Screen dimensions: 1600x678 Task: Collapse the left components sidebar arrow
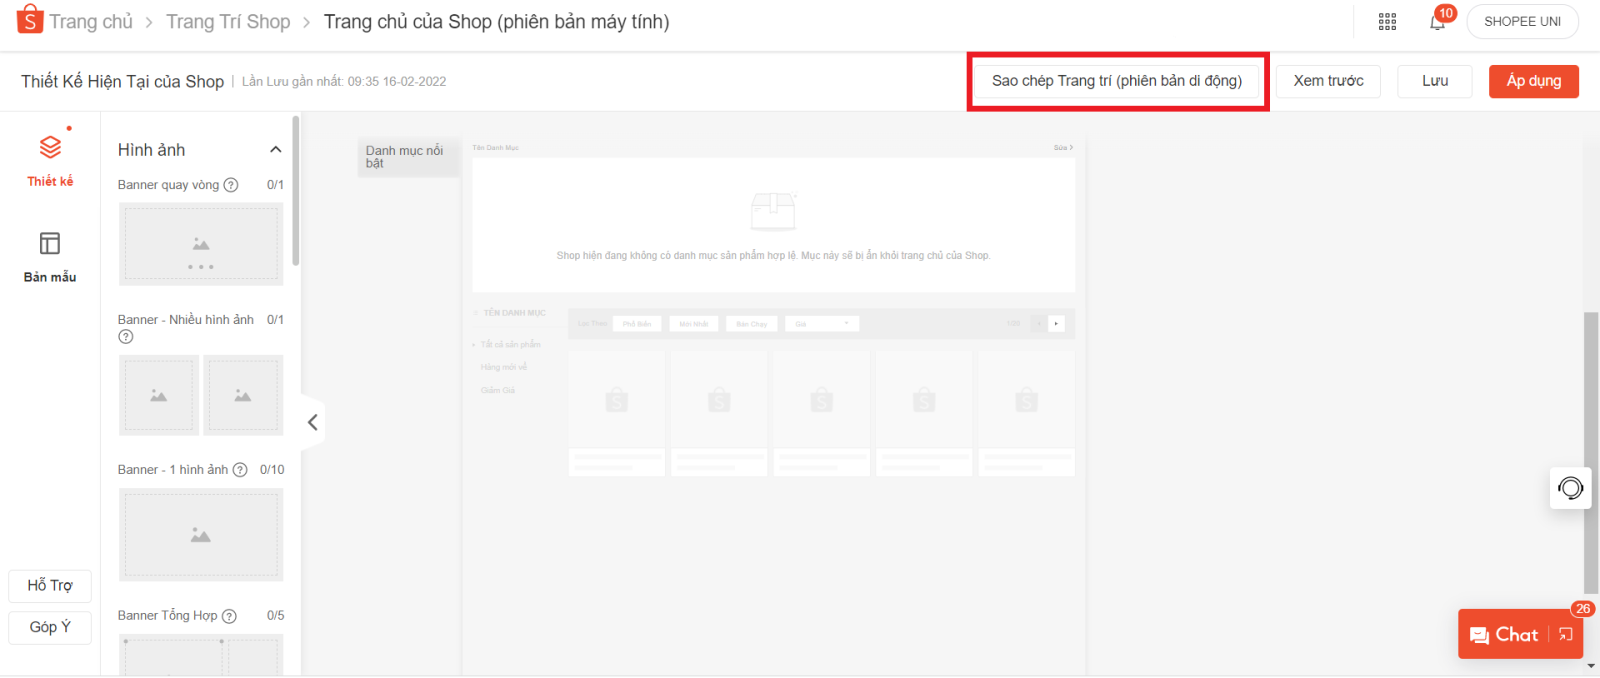[x=313, y=422]
